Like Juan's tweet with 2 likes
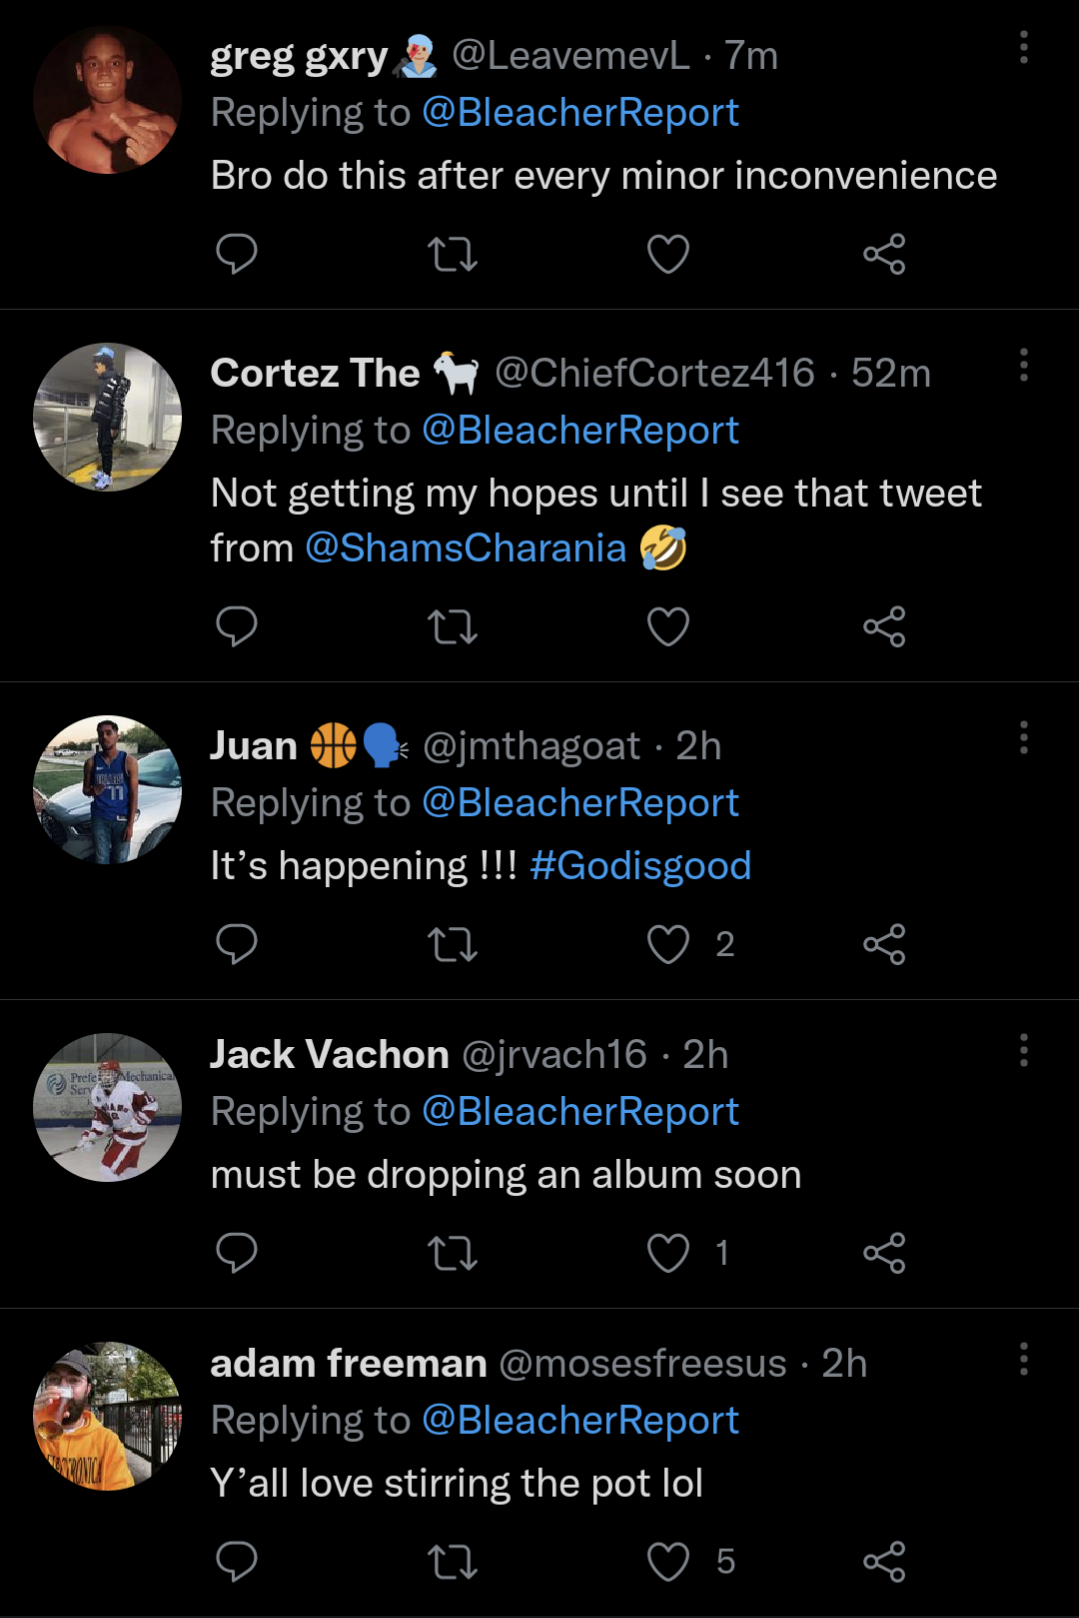Screen dimensions: 1079x1618 pos(668,944)
